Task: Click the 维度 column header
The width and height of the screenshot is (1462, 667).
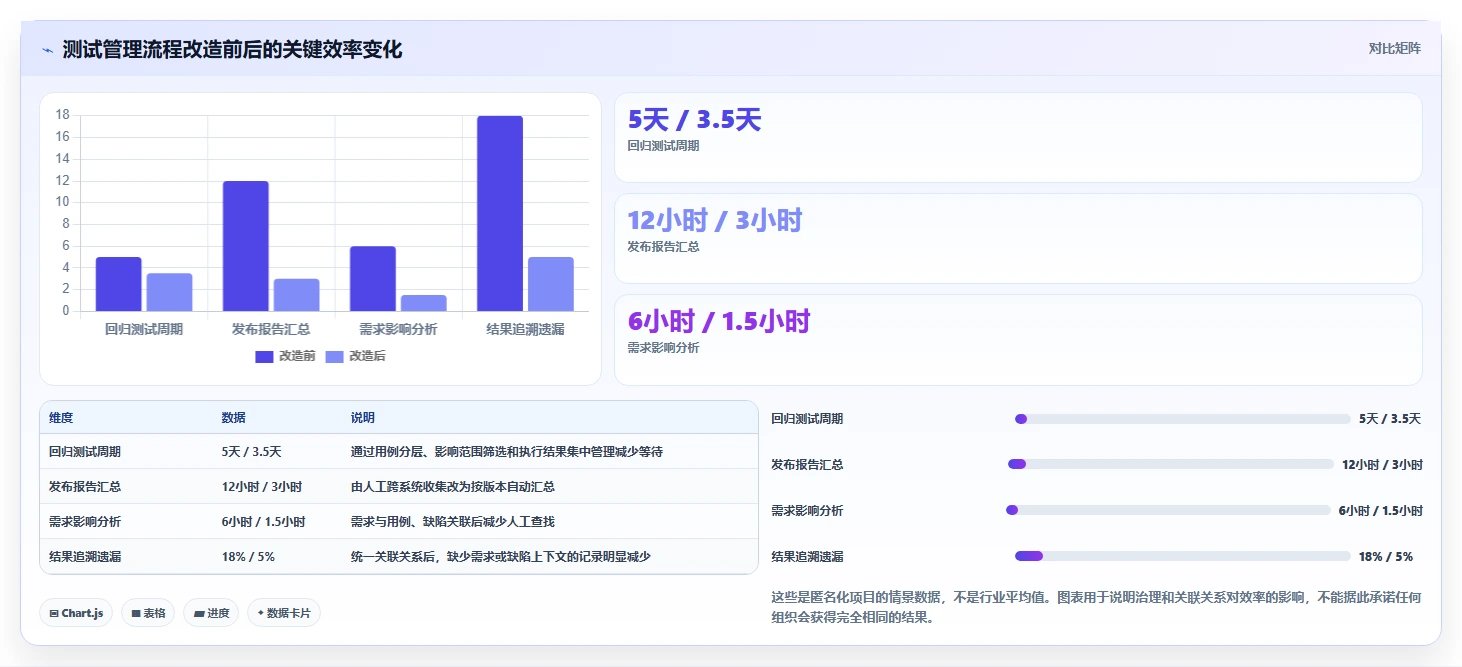Action: (61, 418)
